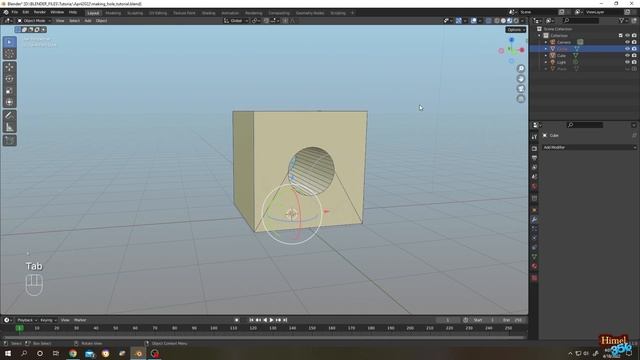Open the Object Data properties tab
This screenshot has width=640, height=360.
[x=534, y=257]
